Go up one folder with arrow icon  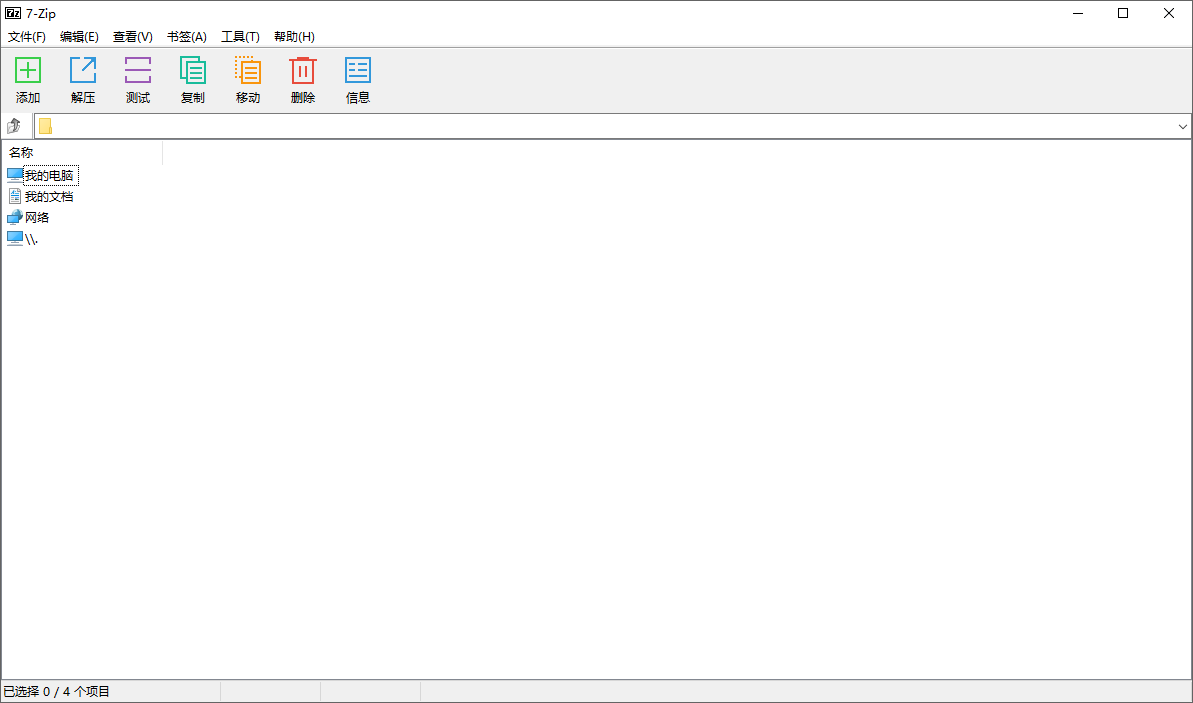point(14,127)
